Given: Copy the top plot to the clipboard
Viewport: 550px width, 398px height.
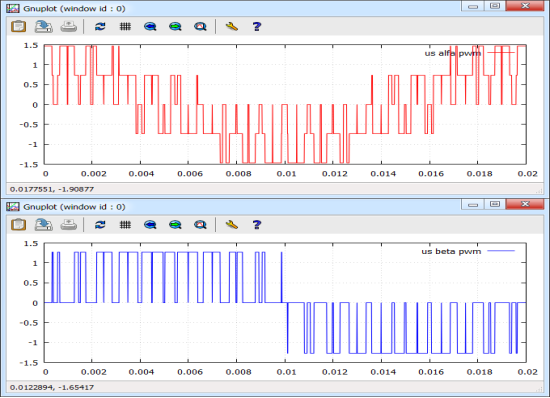Looking at the screenshot, I should 19,26.
